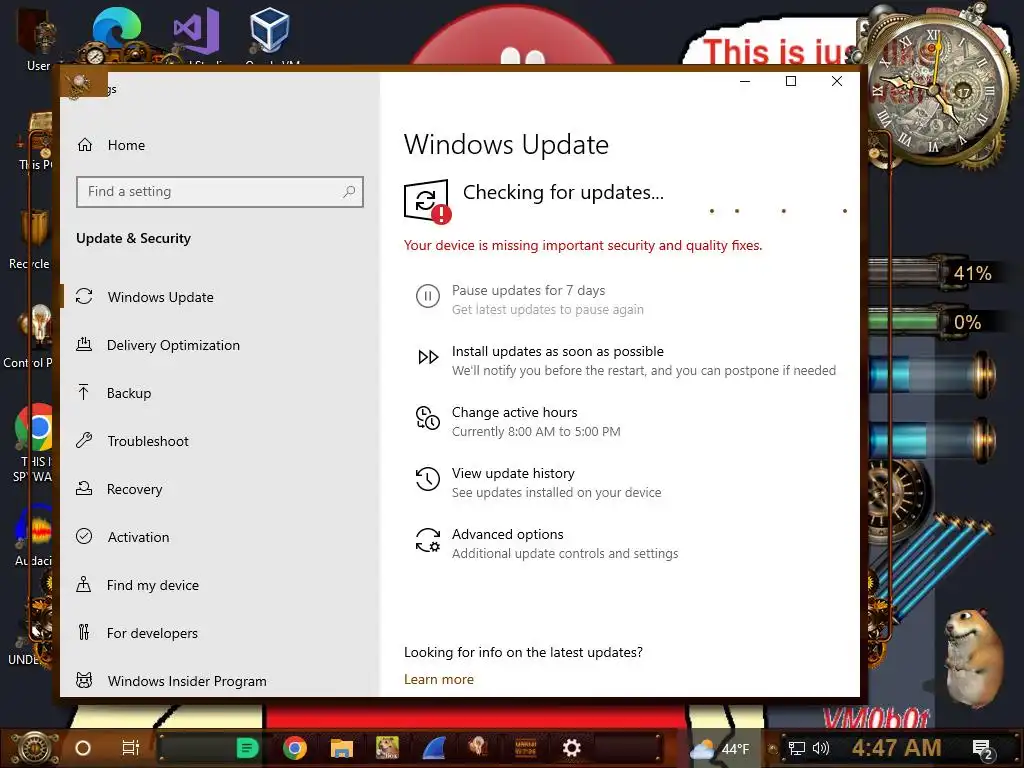Click the Delivery Optimization icon
Screen dimensions: 1024x768
pyautogui.click(x=84, y=344)
